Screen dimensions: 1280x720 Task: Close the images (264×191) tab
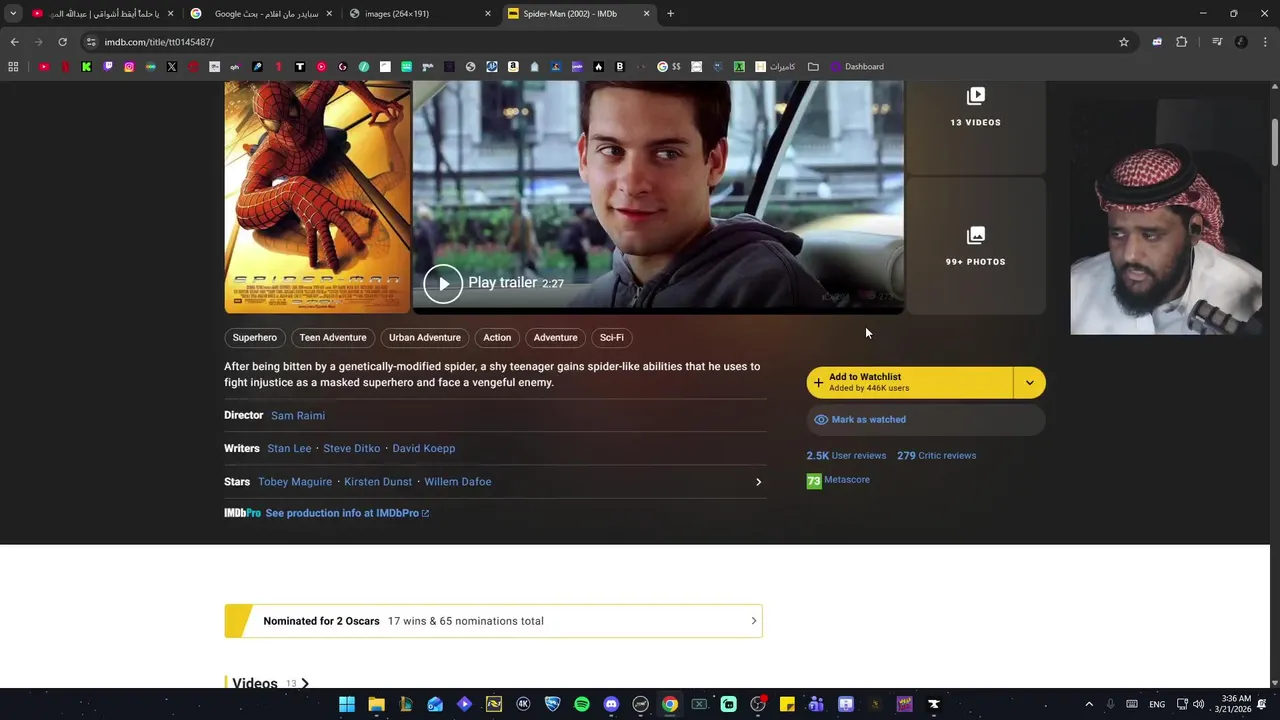pyautogui.click(x=488, y=14)
